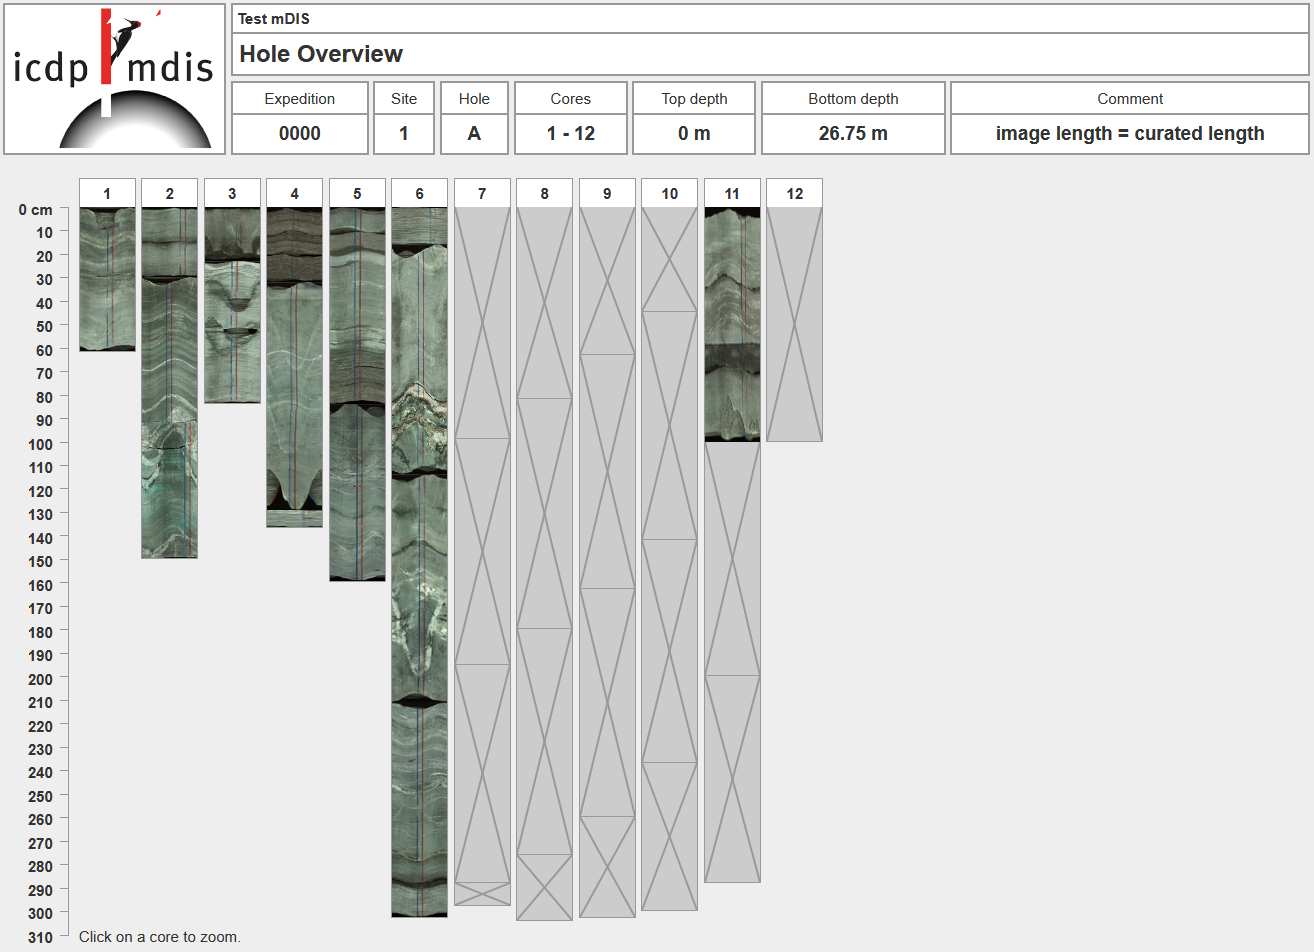Click the Cores range value 1 - 12
The width and height of the screenshot is (1314, 952).
click(570, 134)
